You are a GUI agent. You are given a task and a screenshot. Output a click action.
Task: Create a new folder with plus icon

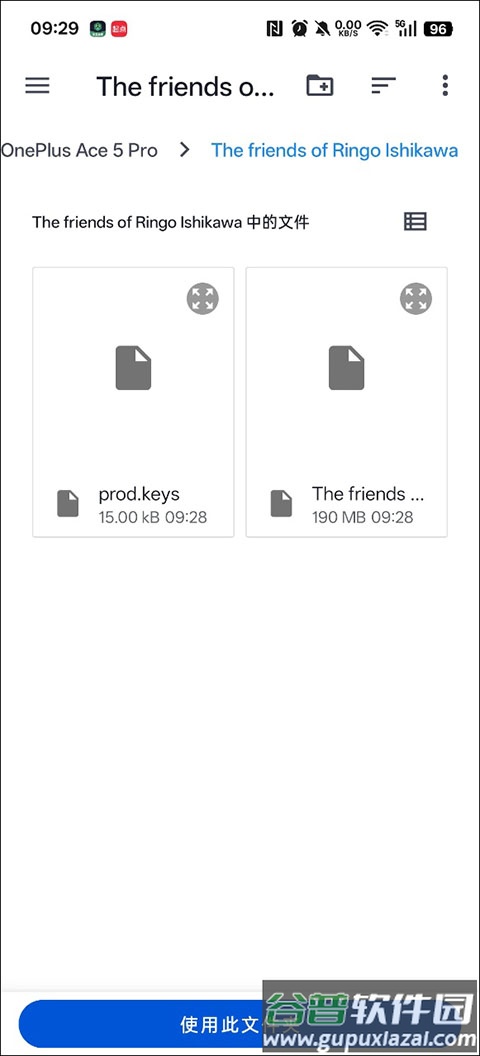click(320, 86)
